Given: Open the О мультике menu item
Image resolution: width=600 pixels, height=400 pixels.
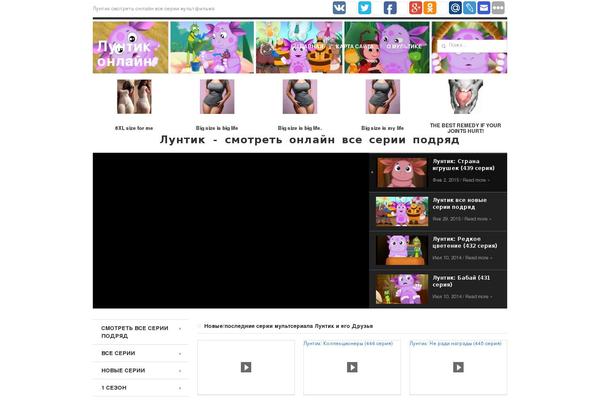Looking at the screenshot, I should [404, 46].
